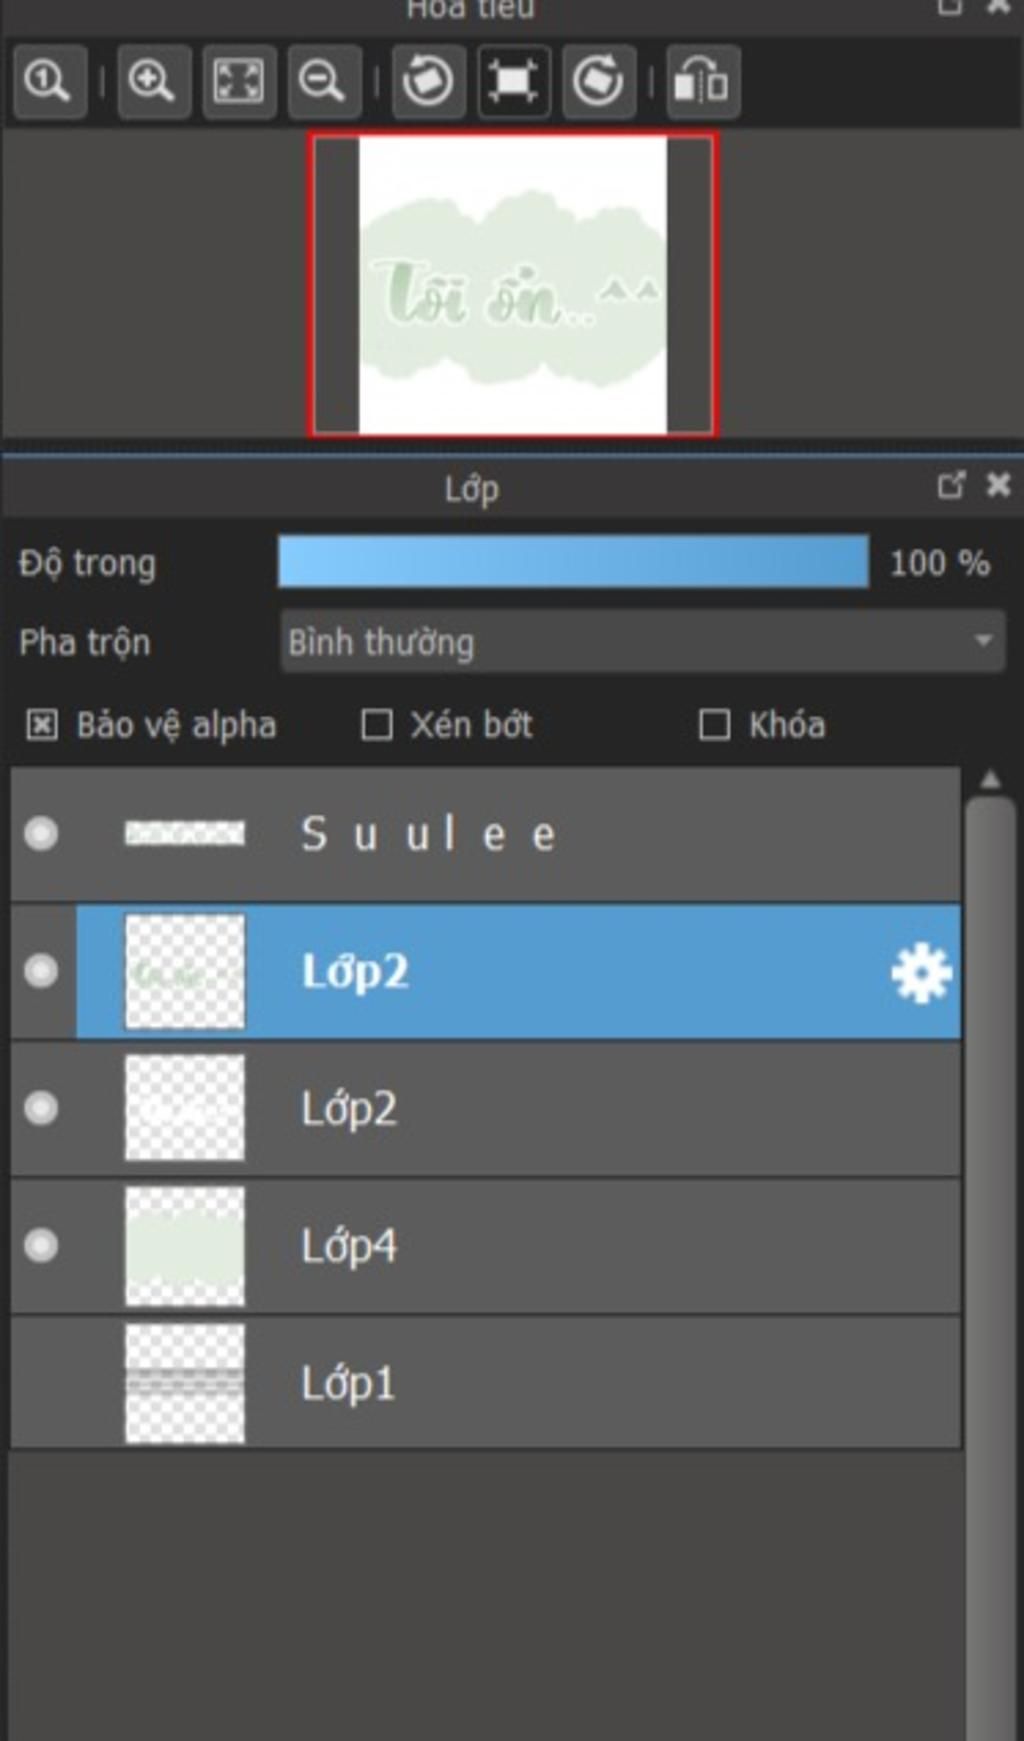Enable the Xén bớt checkbox
The image size is (1024, 1741).
pos(376,725)
